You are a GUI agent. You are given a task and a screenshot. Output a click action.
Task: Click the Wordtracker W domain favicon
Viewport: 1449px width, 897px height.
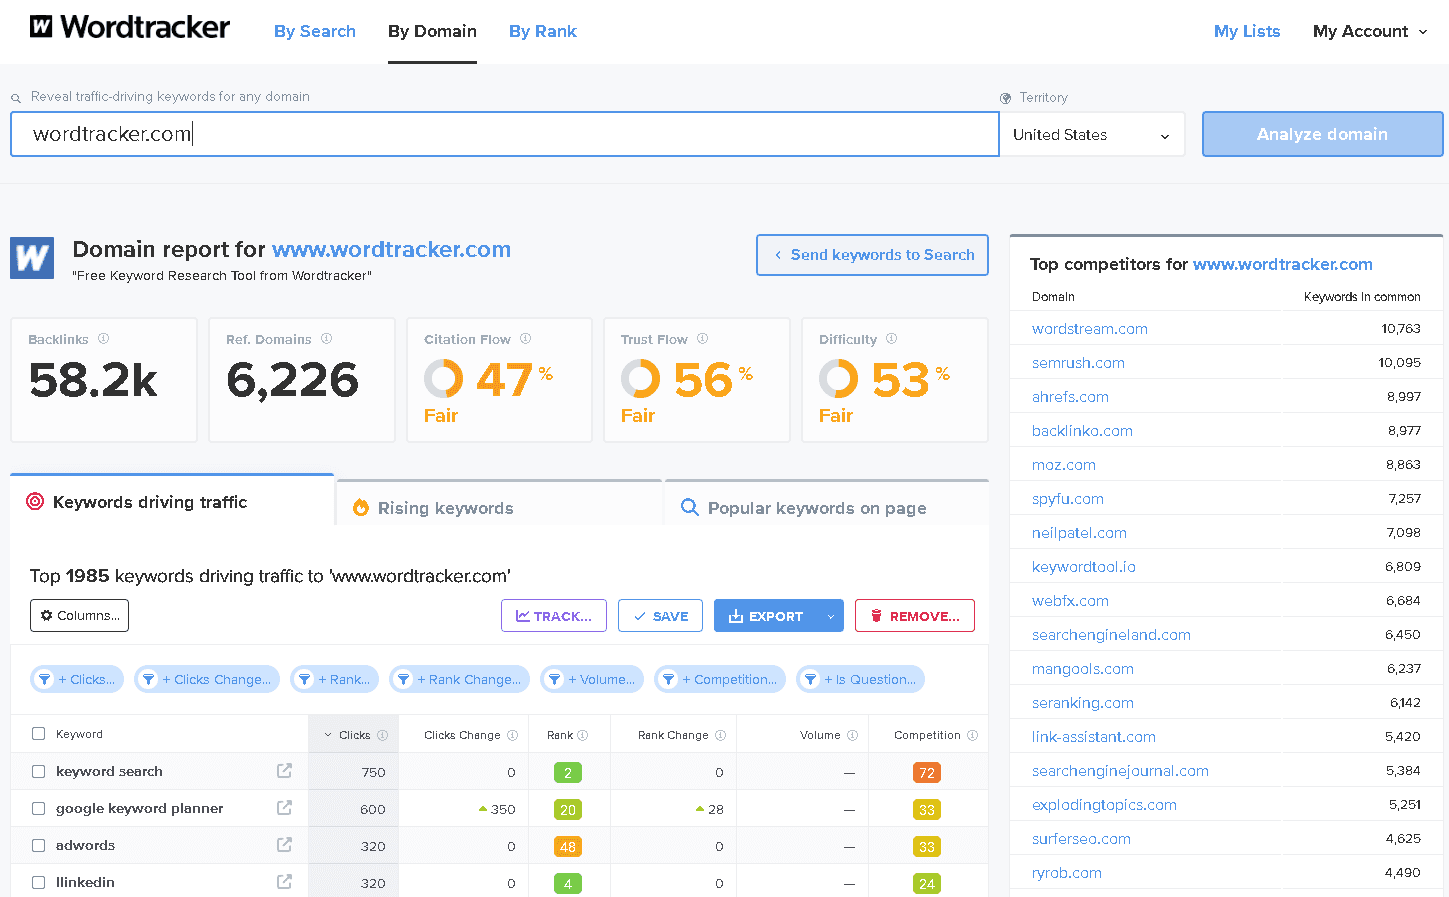click(32, 258)
